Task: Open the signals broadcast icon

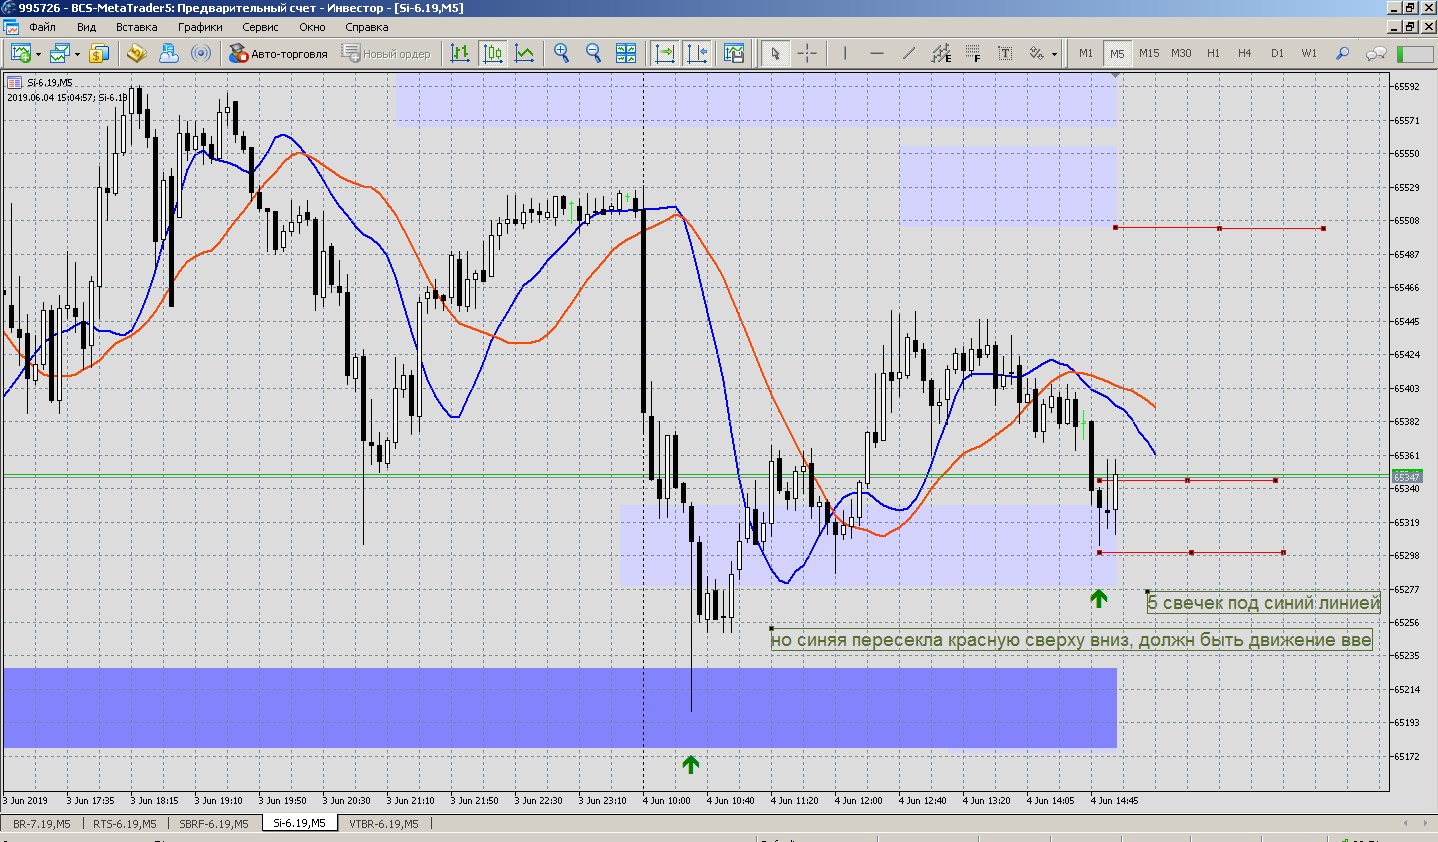Action: pos(201,53)
